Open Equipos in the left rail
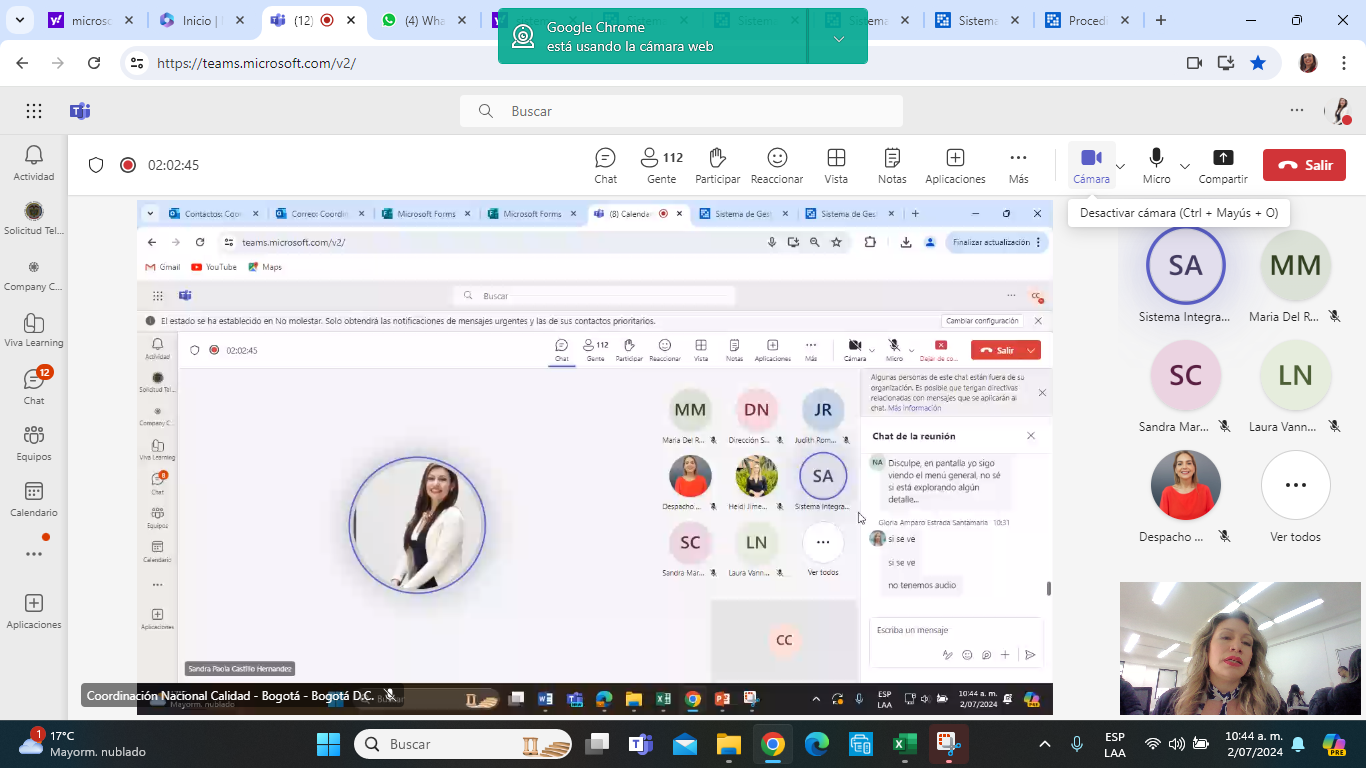Image resolution: width=1366 pixels, height=768 pixels. coord(34,443)
